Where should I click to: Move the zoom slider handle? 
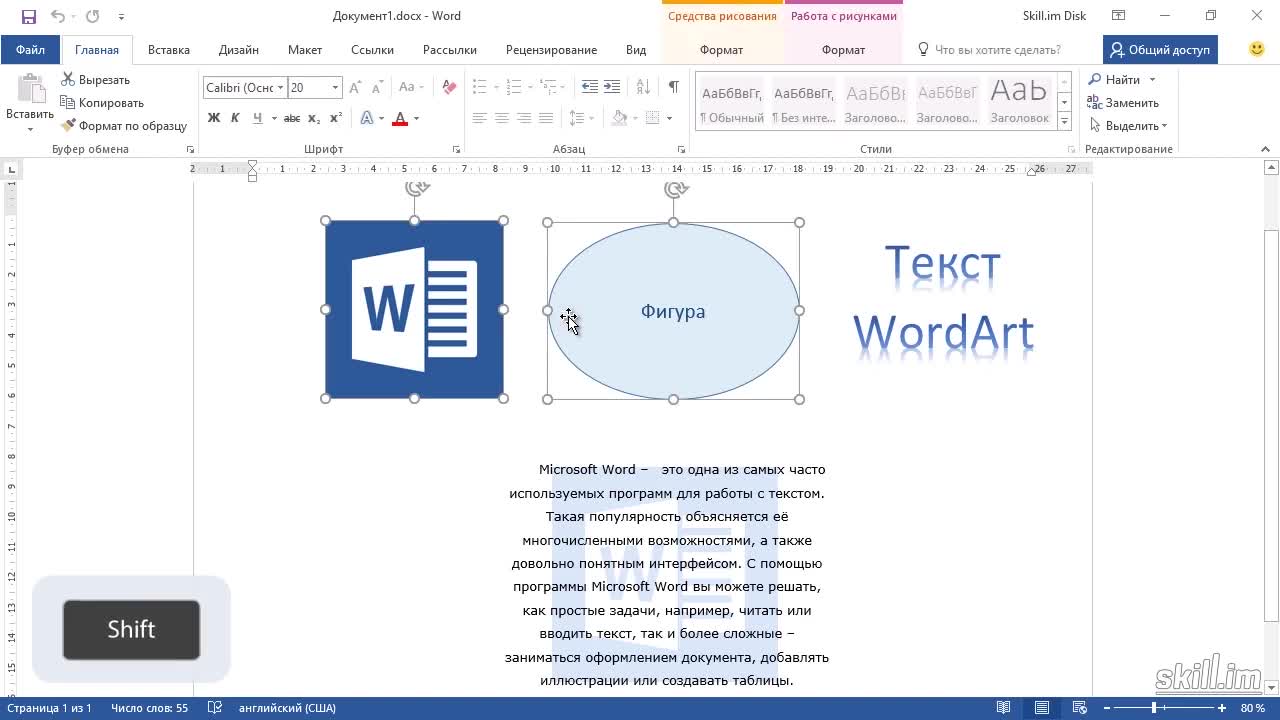1154,708
